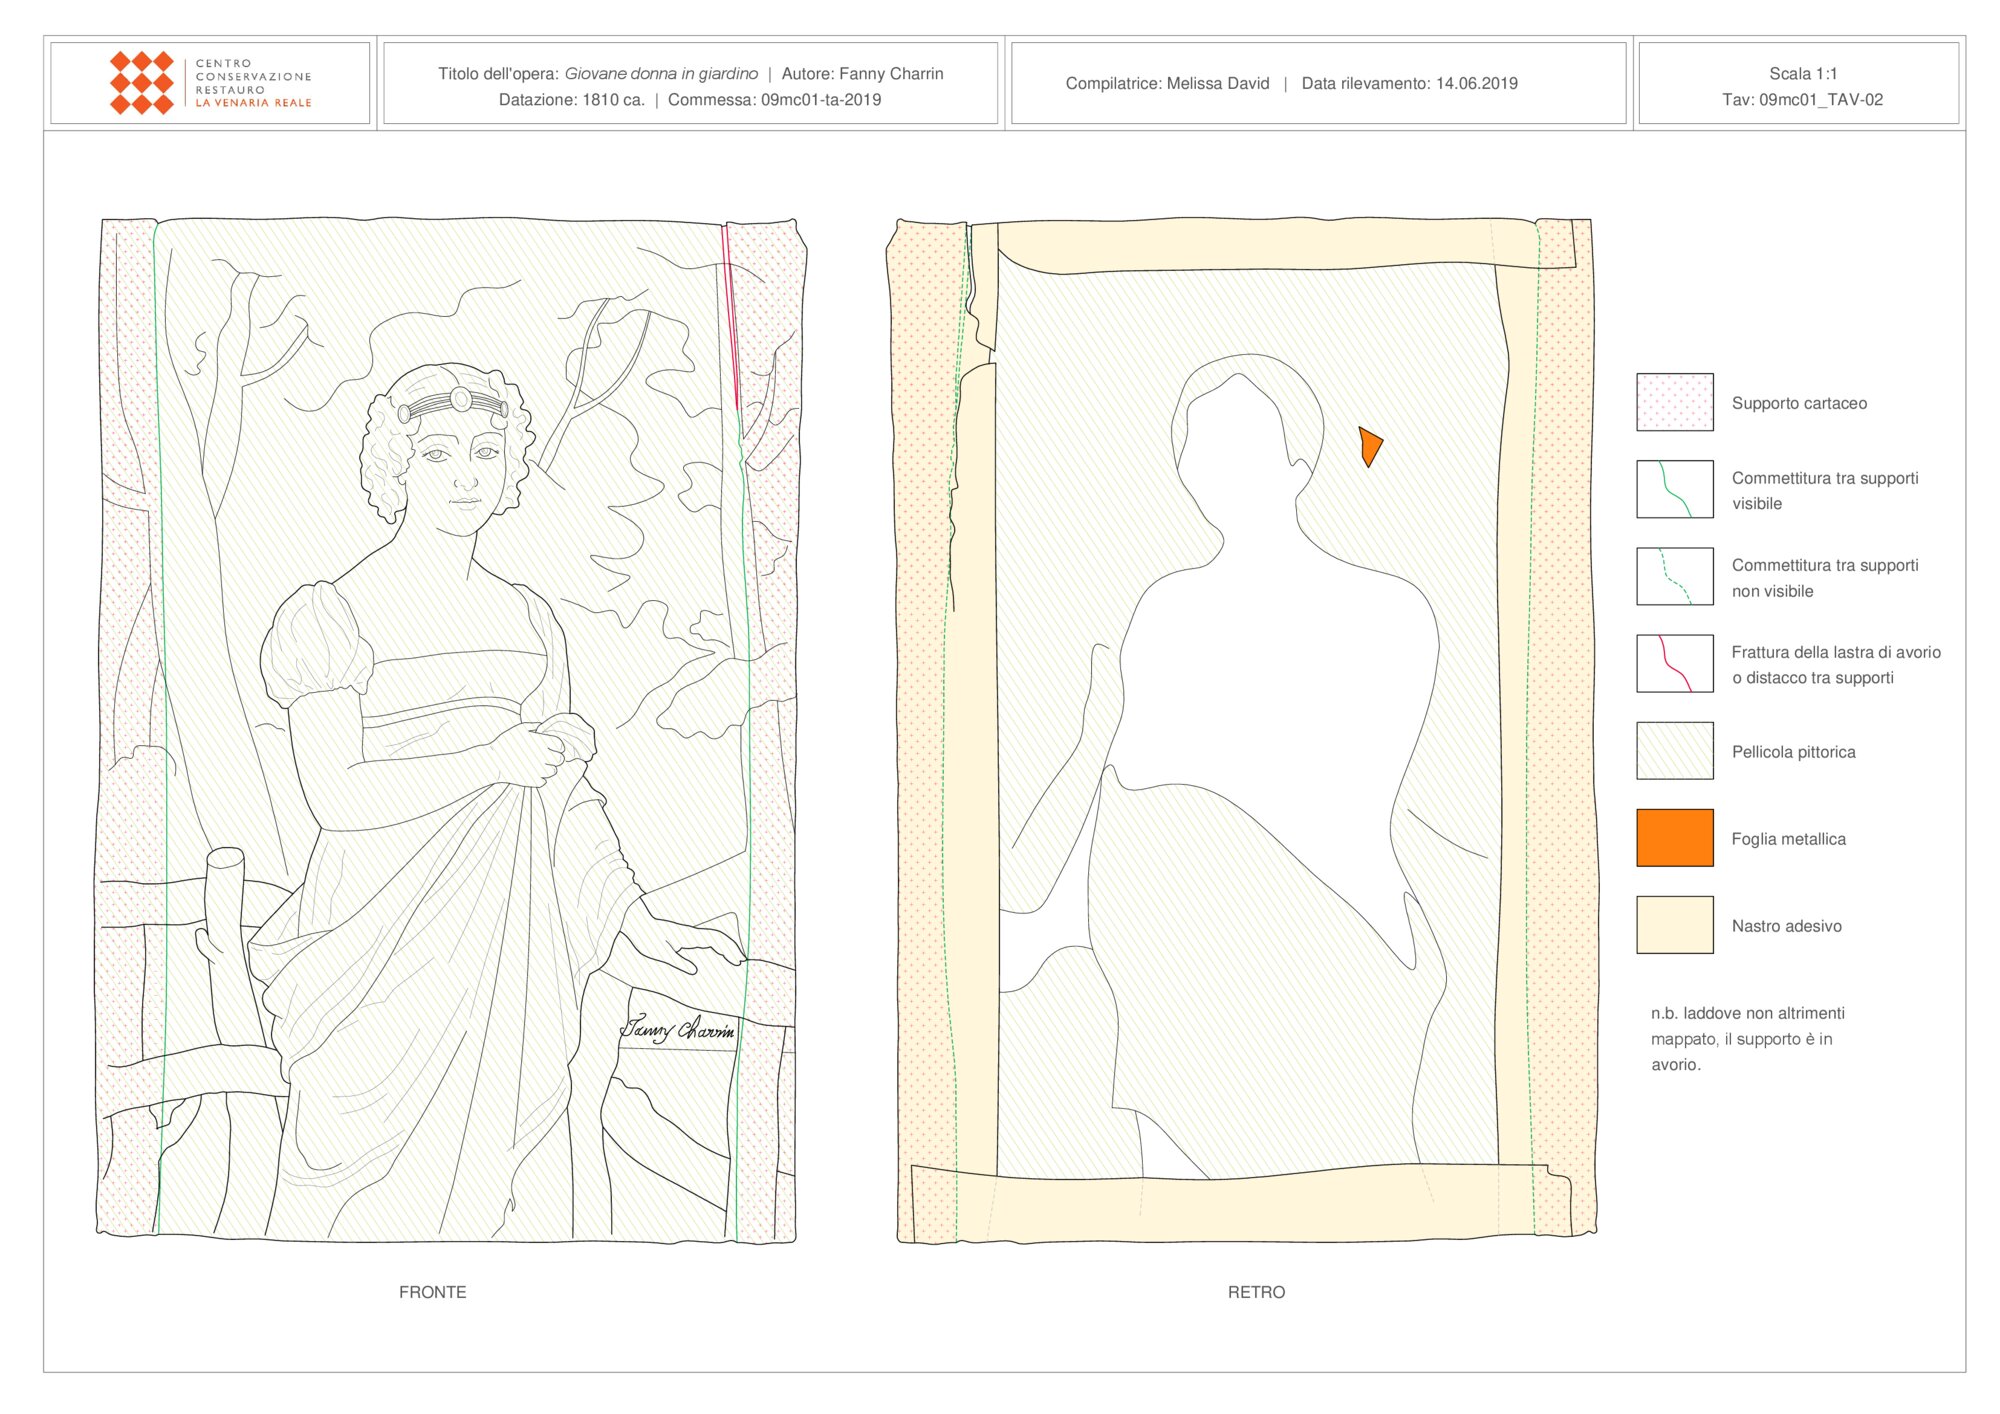The width and height of the screenshot is (2000, 1414).
Task: Click the n.b. note about avorio support
Action: coord(1747,1038)
